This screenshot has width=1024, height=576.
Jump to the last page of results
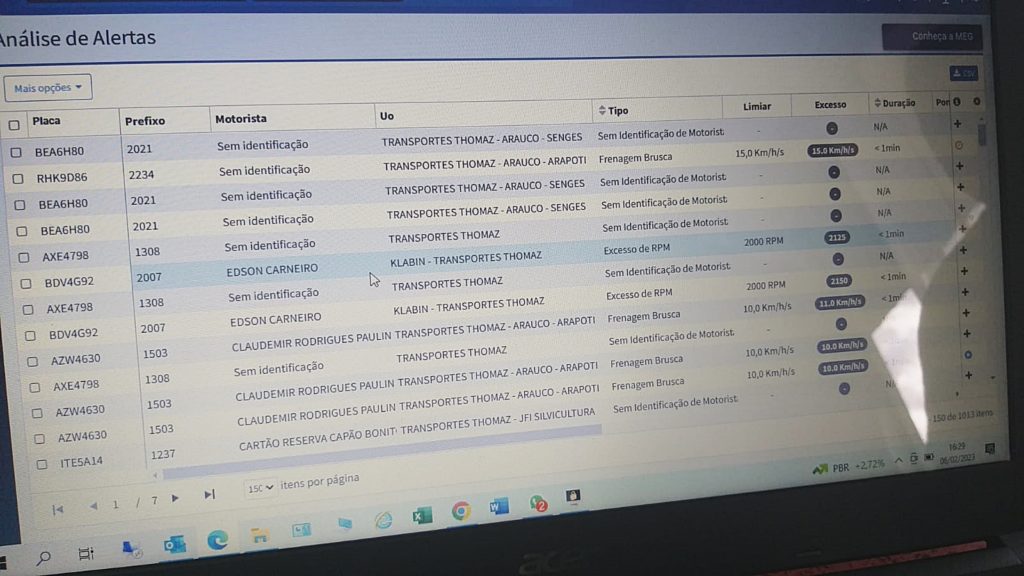(x=208, y=494)
